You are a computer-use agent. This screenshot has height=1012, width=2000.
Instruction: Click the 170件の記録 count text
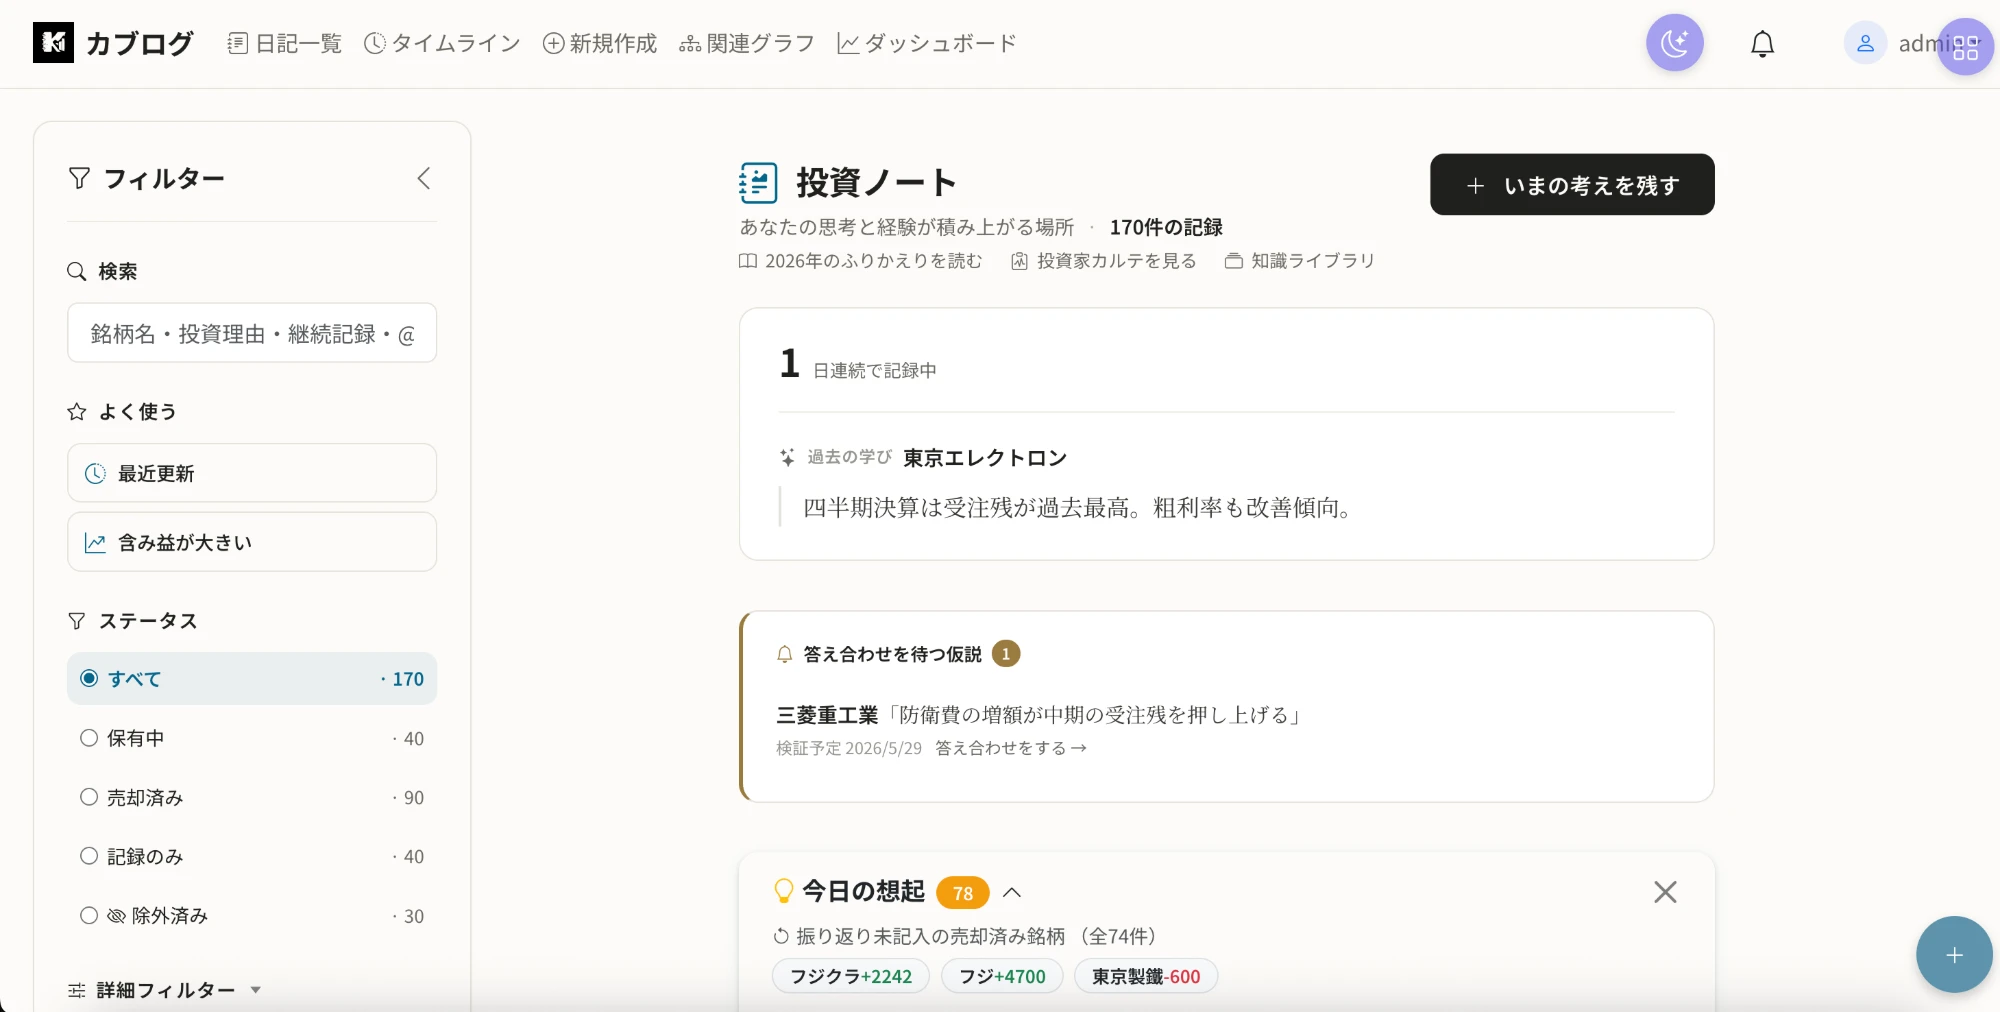[x=1166, y=227]
